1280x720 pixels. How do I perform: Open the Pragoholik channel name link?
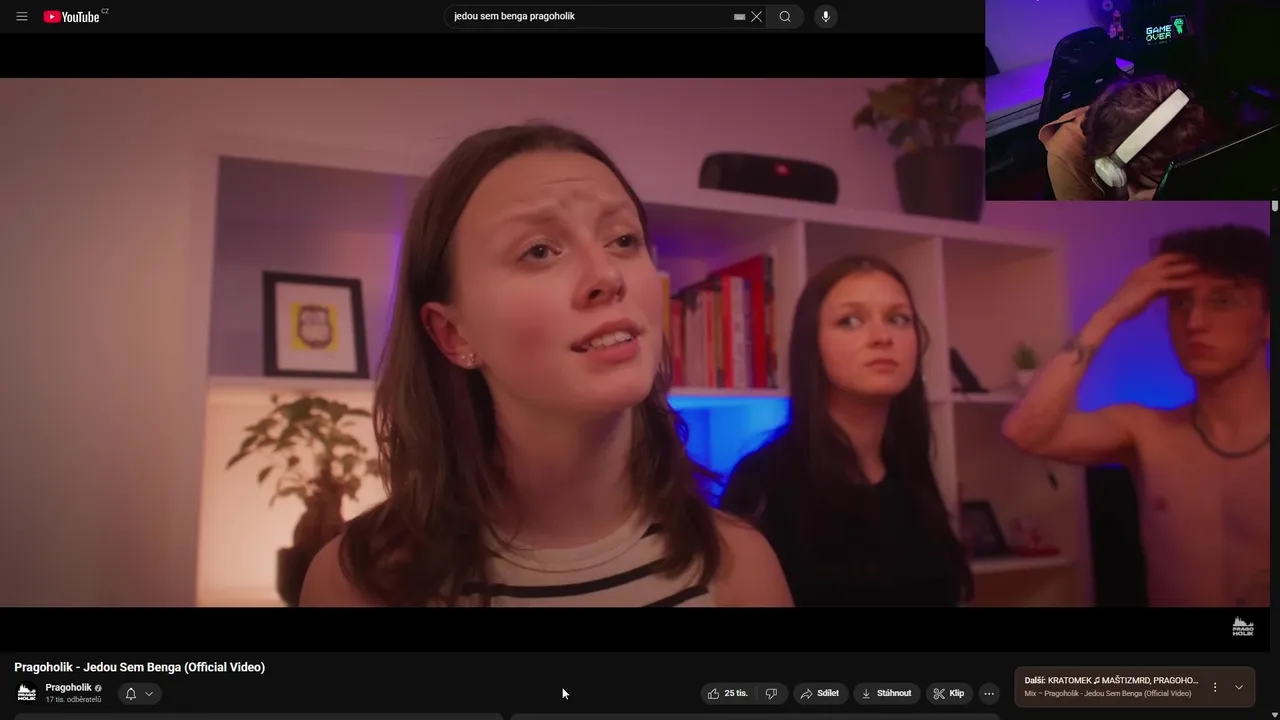pyautogui.click(x=68, y=687)
